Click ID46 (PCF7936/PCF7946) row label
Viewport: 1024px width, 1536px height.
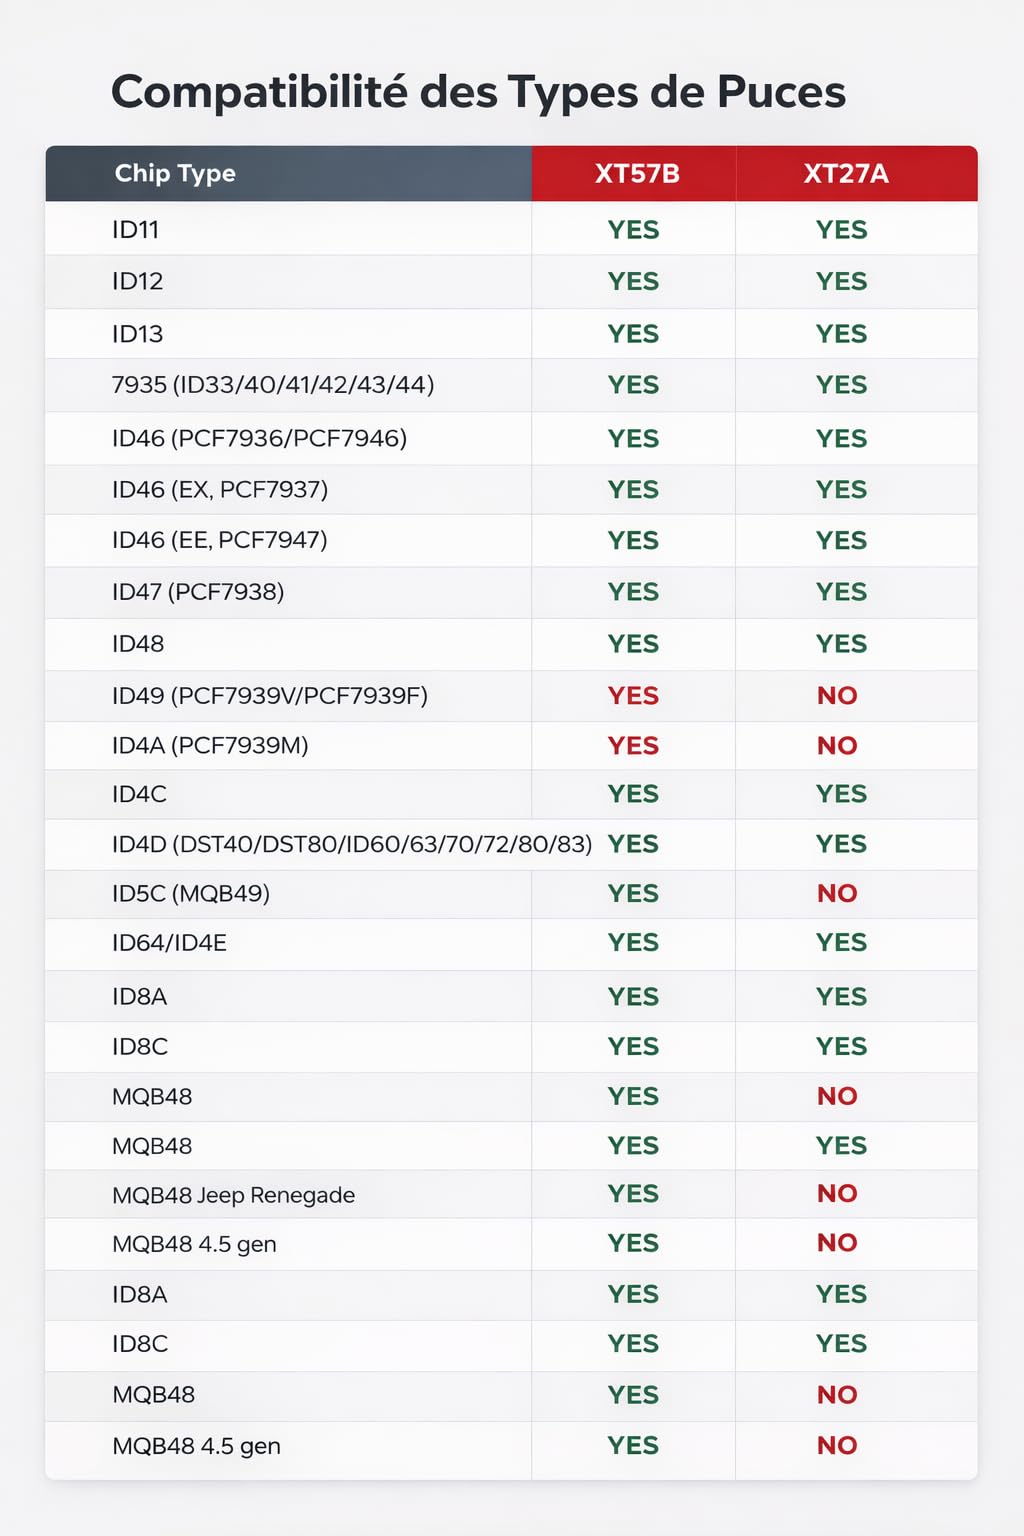260,438
